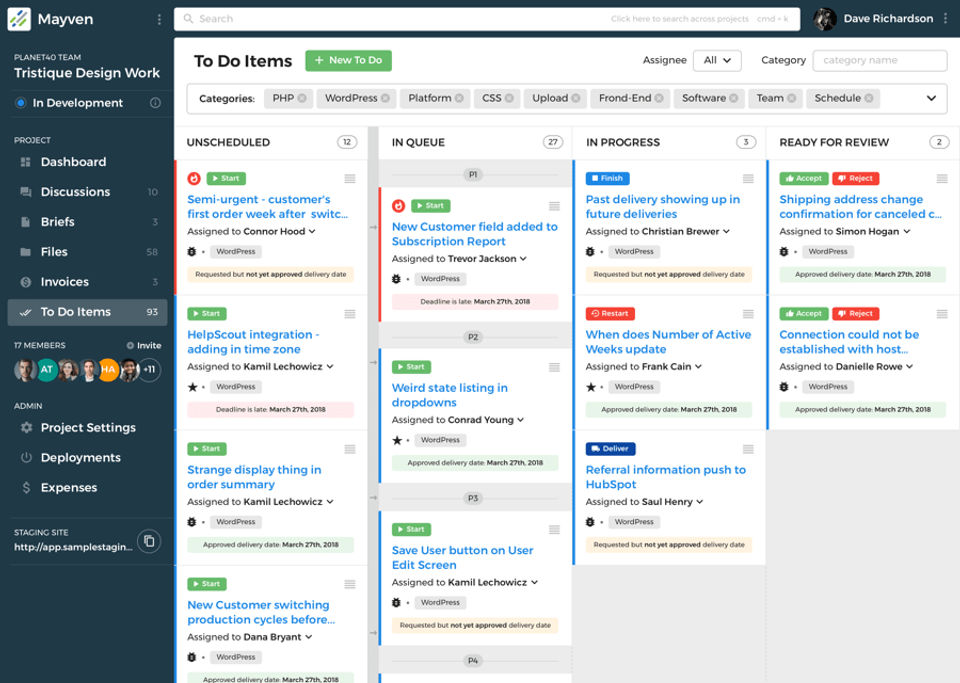This screenshot has width=960, height=683.
Task: Click the category name input
Action: [x=880, y=61]
